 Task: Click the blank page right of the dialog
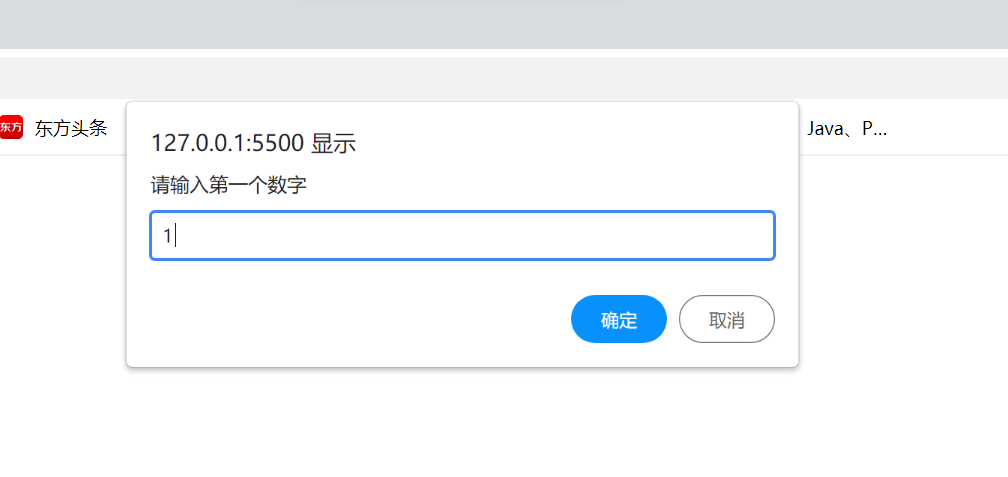coord(900,300)
